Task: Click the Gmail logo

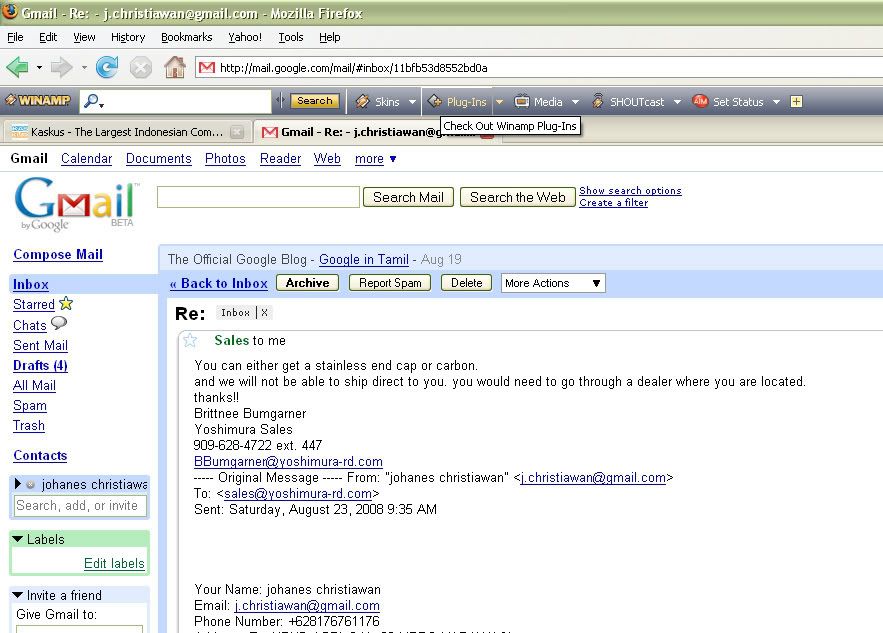Action: 75,204
